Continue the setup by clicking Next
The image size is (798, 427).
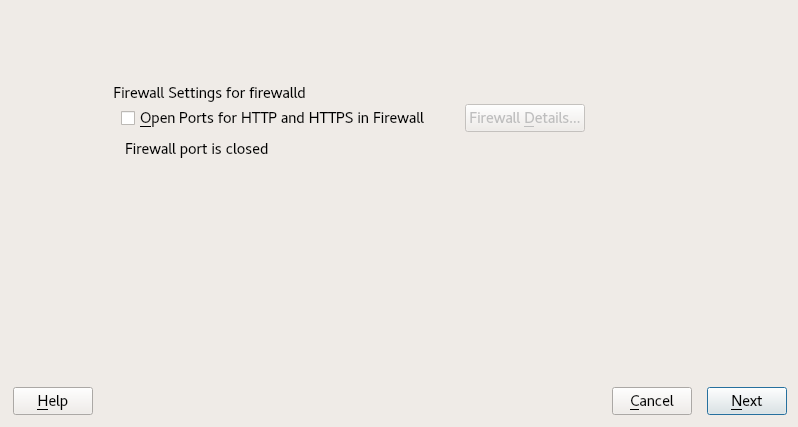pos(746,401)
